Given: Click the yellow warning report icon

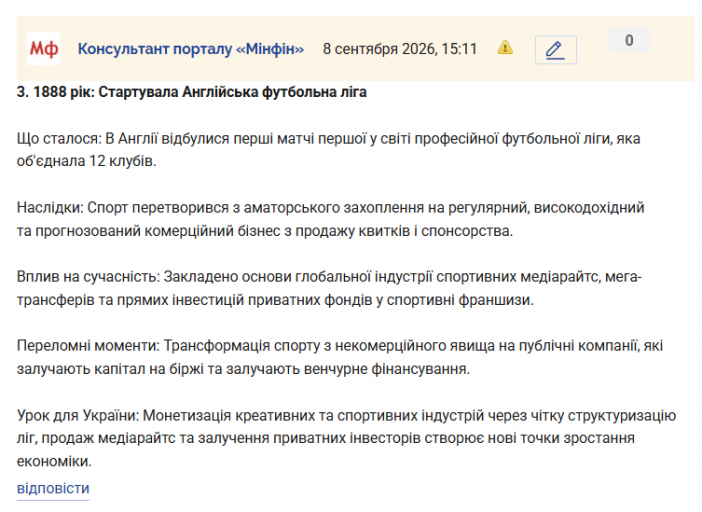Looking at the screenshot, I should [505, 47].
